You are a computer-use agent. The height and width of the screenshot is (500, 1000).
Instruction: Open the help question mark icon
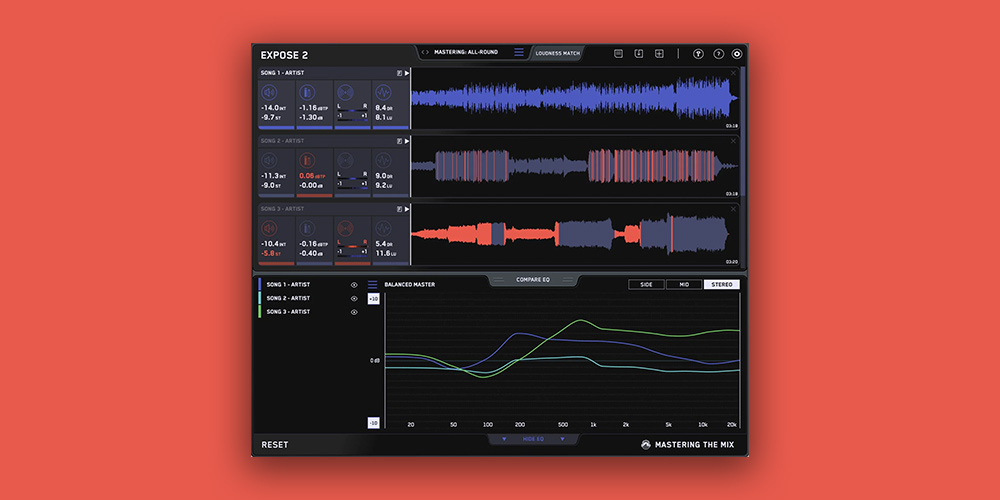718,54
